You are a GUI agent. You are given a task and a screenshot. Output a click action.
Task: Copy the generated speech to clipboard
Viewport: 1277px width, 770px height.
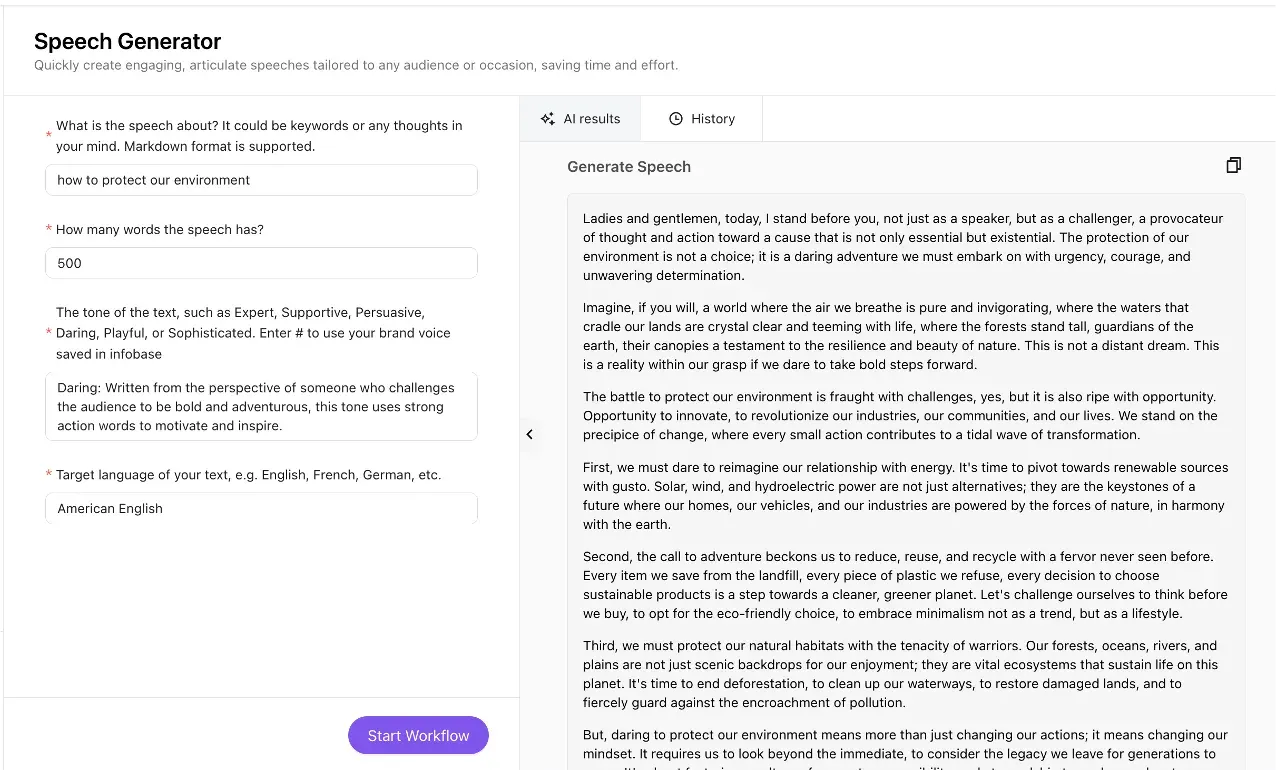(x=1233, y=166)
